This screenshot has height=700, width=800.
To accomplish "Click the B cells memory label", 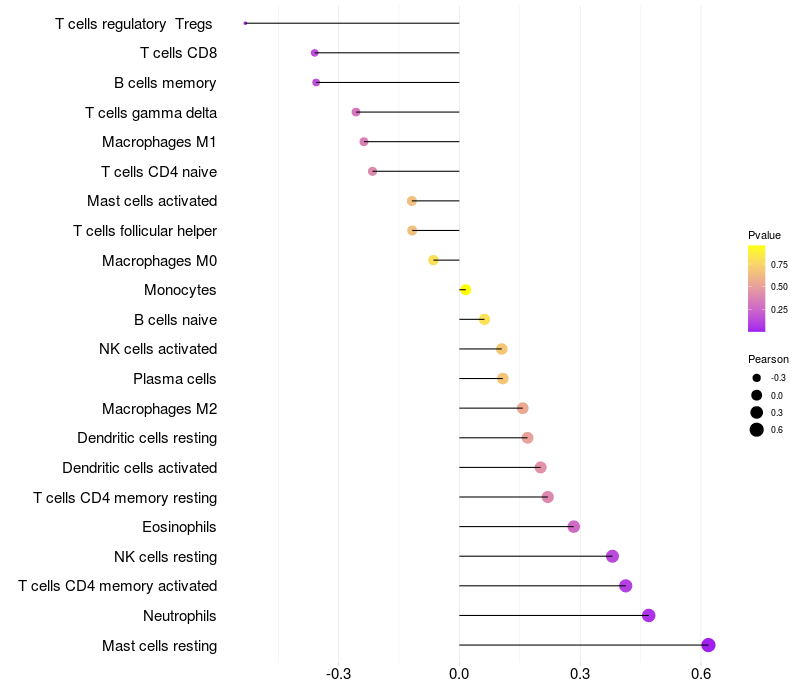I will point(165,83).
